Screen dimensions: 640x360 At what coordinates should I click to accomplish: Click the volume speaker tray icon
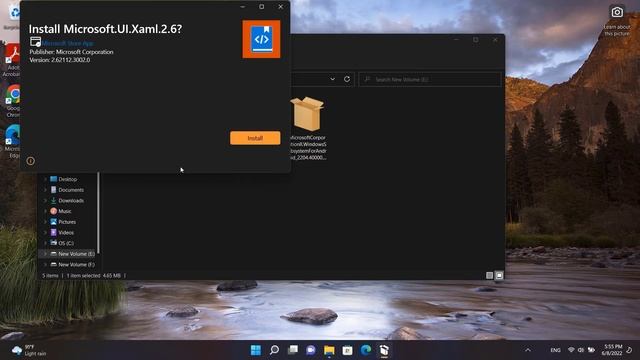(x=581, y=350)
